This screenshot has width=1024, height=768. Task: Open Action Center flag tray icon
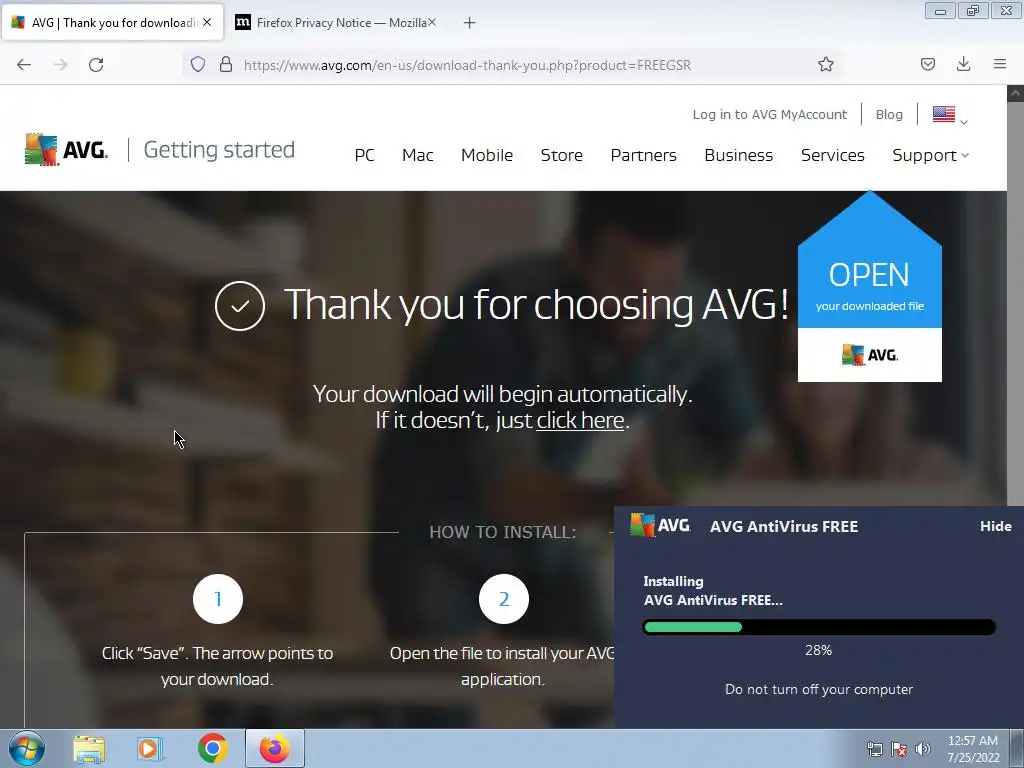tap(899, 749)
